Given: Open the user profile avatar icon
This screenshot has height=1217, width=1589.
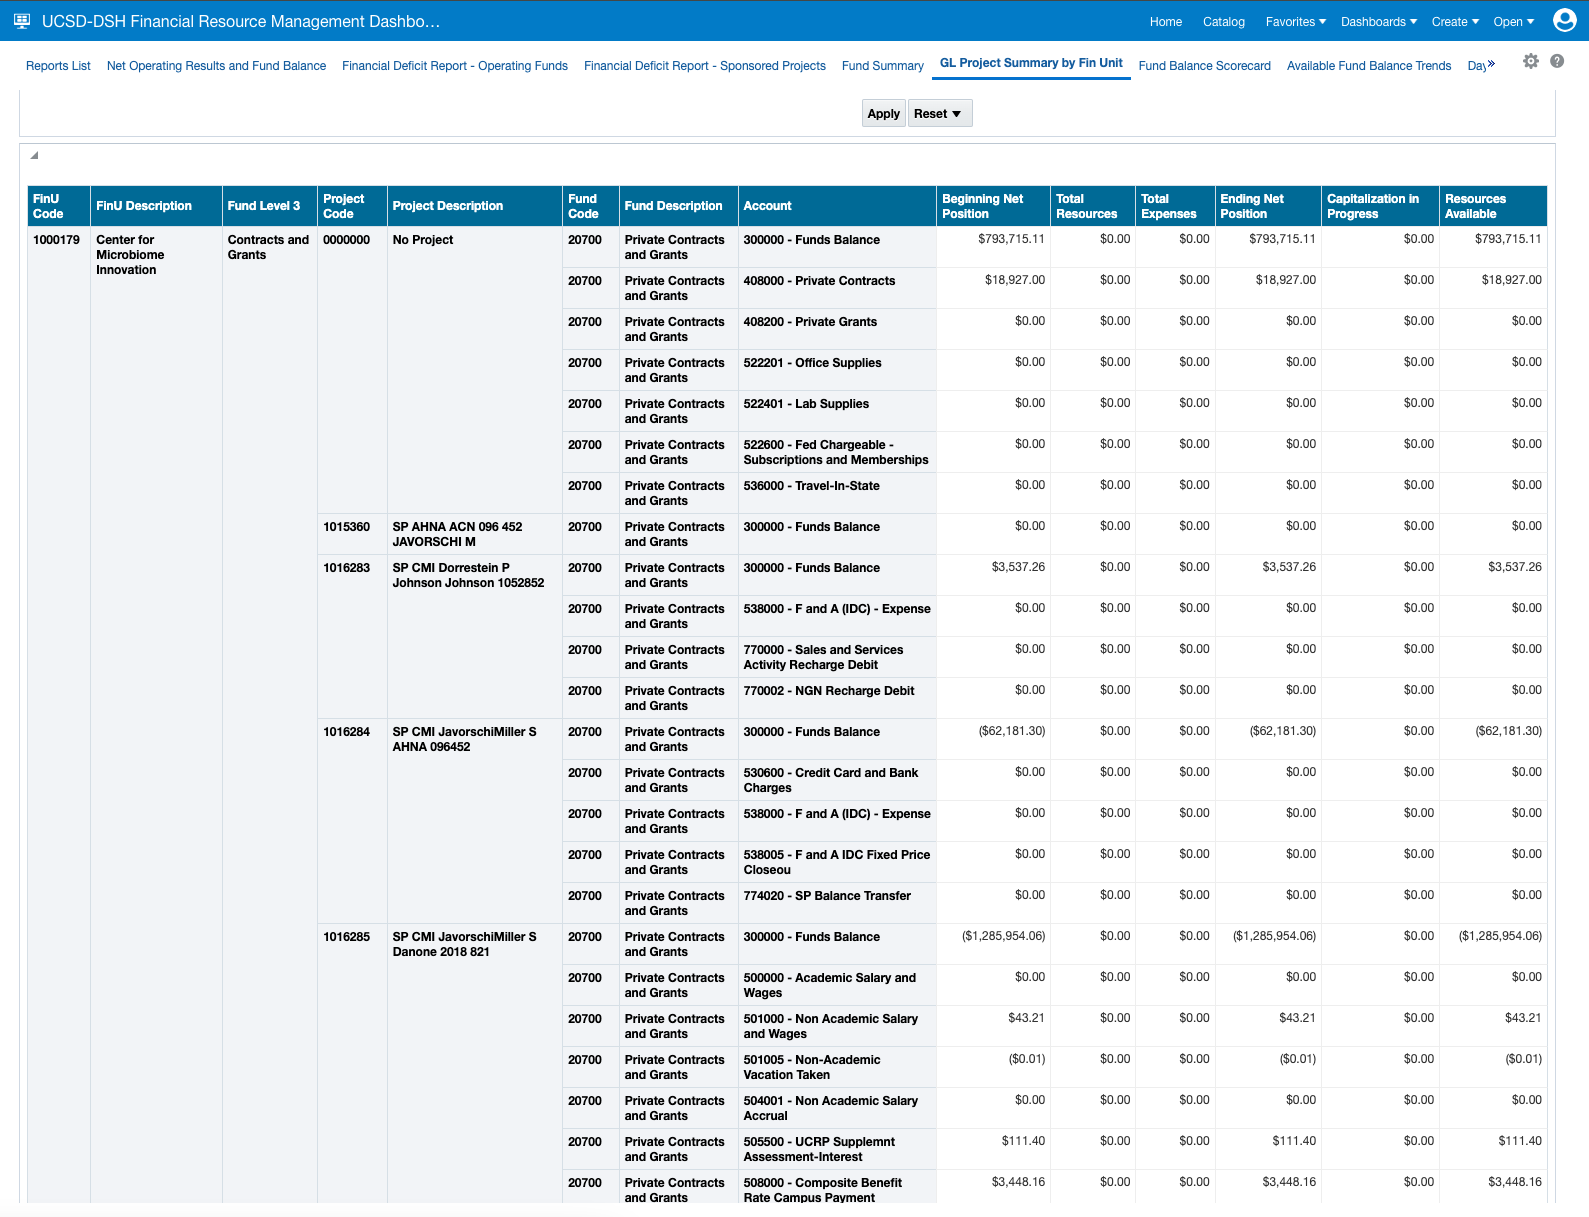Looking at the screenshot, I should click(x=1564, y=20).
